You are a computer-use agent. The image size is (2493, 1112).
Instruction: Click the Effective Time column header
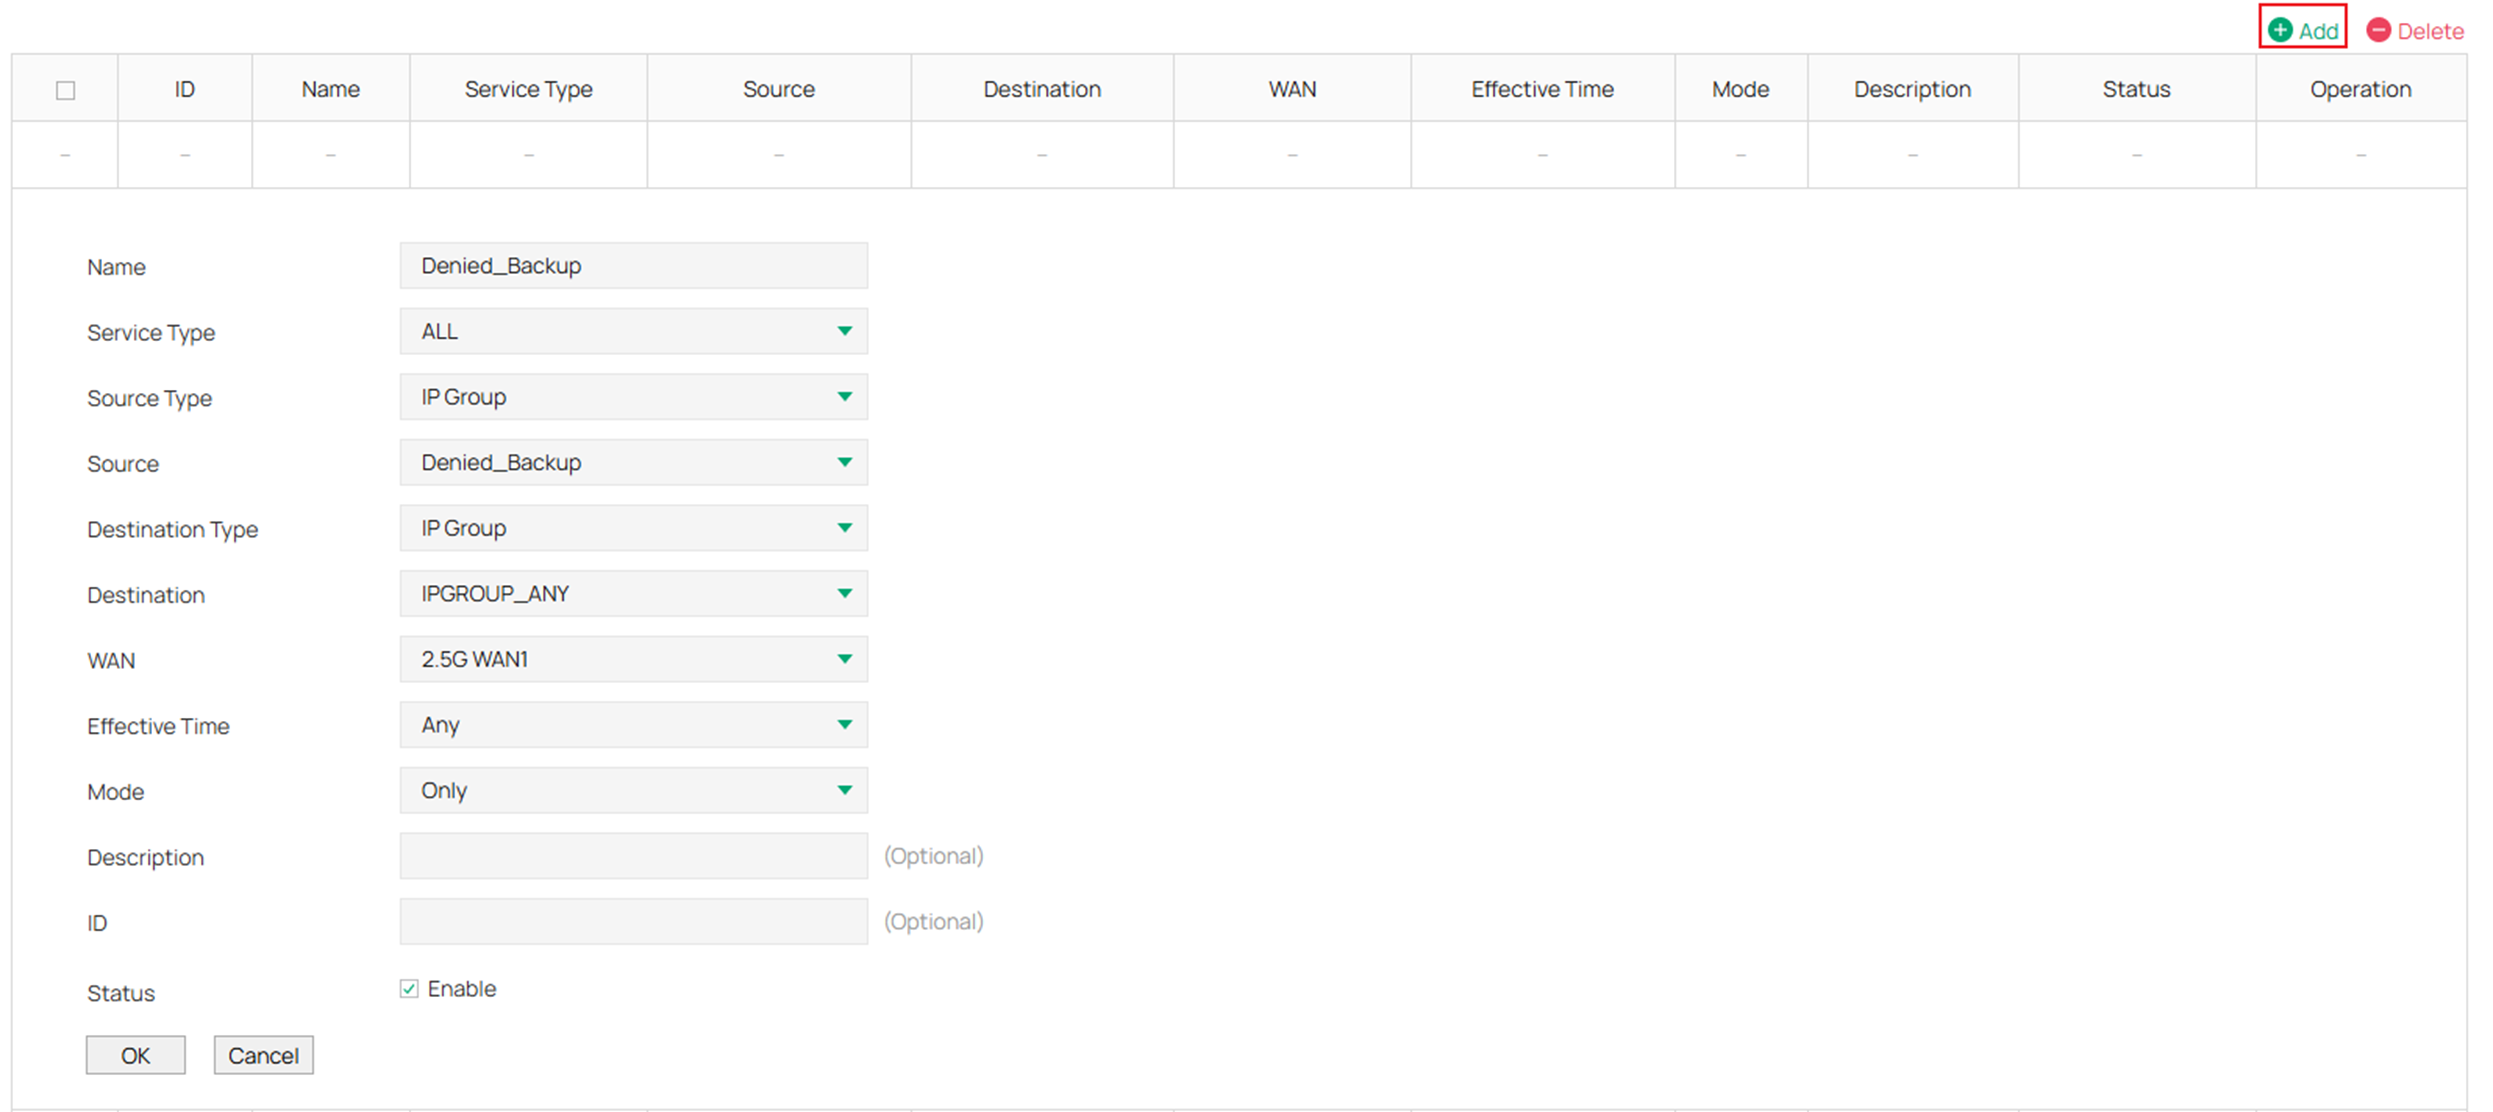click(1543, 89)
